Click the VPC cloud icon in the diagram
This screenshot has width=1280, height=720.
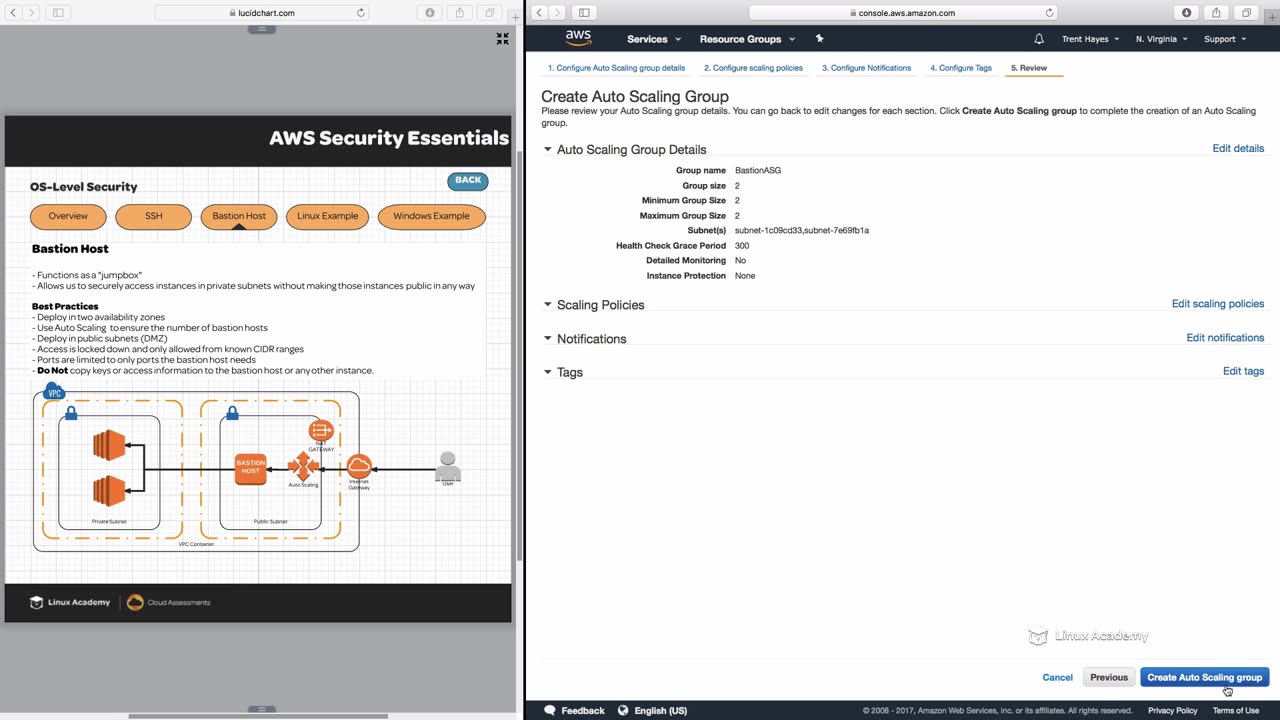point(55,392)
